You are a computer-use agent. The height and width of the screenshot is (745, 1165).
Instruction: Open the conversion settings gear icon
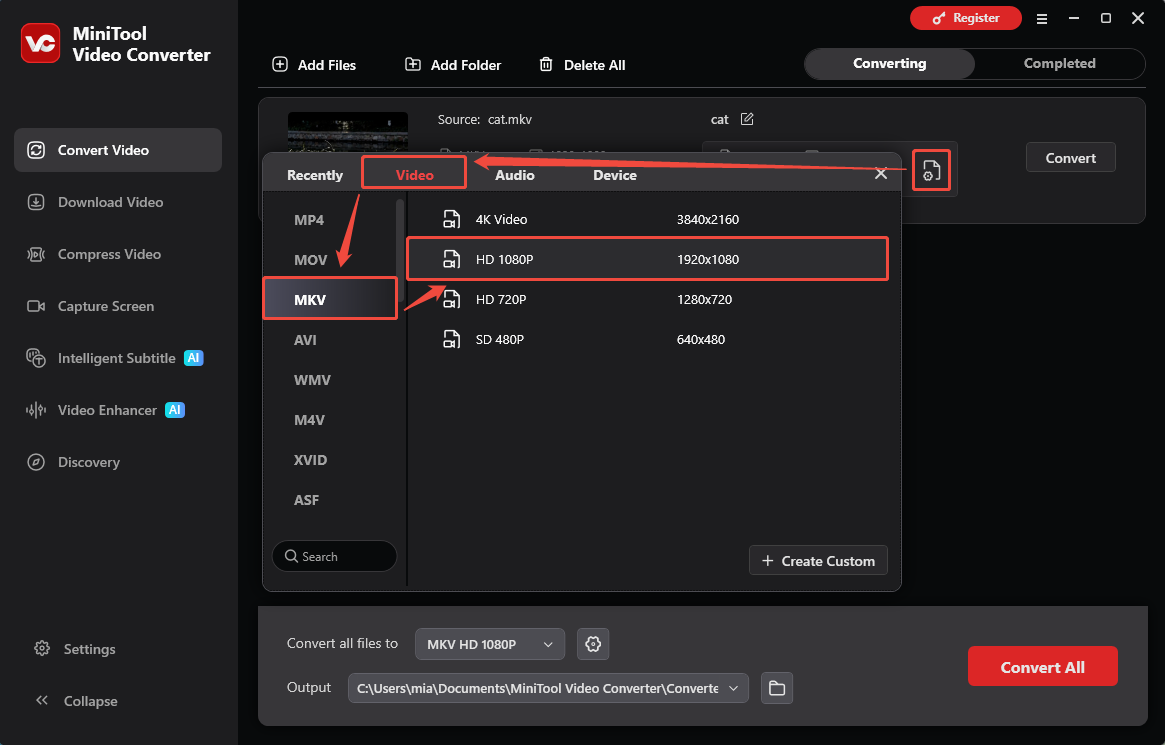[x=593, y=644]
